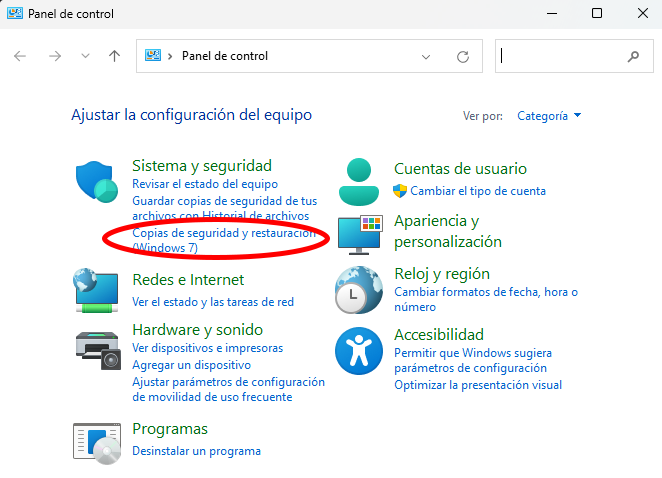
Task: Click Agregar un dispositivo
Action: coord(192,365)
